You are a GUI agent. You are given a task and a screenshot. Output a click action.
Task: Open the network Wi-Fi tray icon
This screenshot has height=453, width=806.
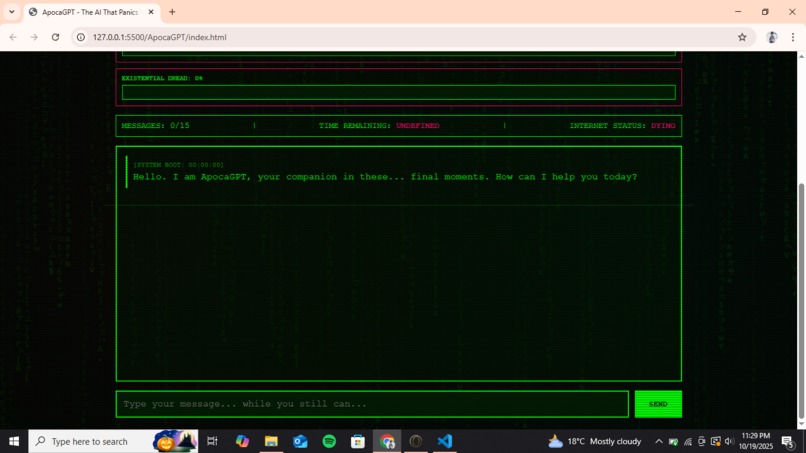[x=688, y=441]
